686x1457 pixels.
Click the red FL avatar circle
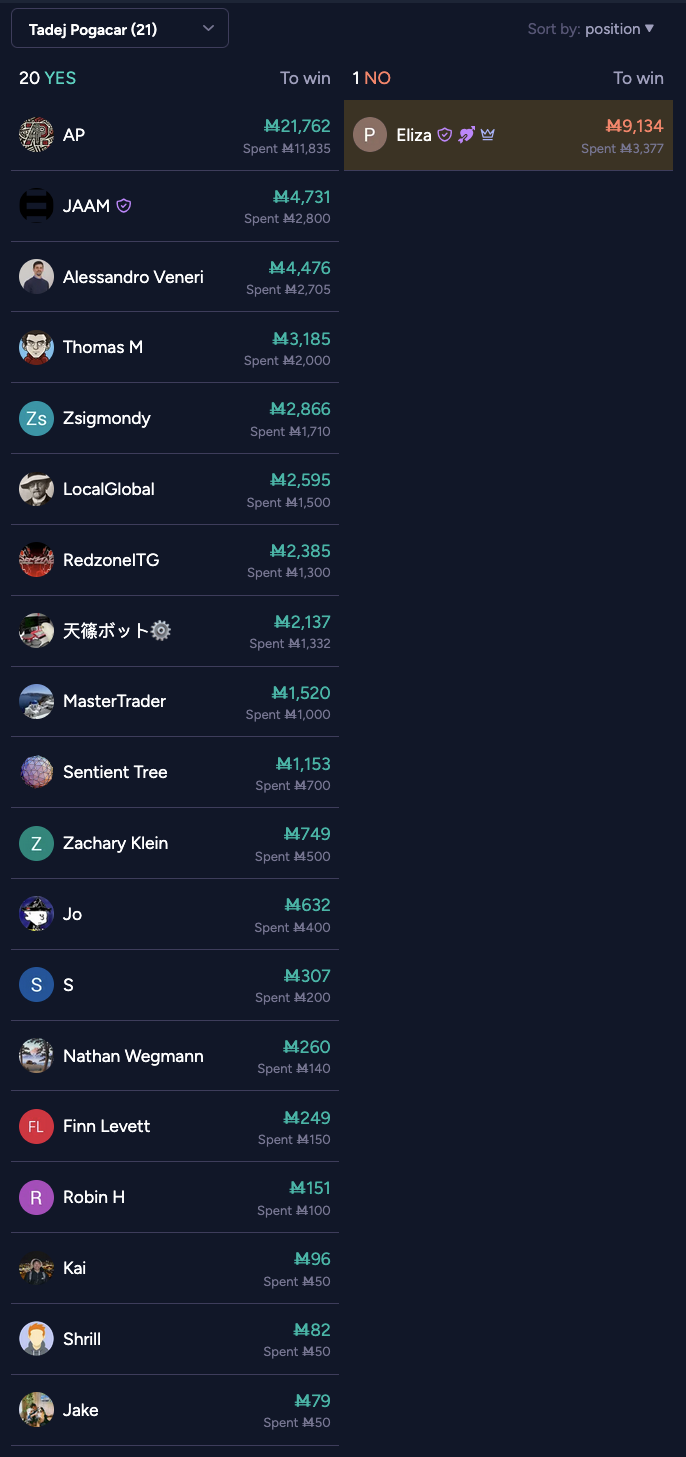point(36,1126)
